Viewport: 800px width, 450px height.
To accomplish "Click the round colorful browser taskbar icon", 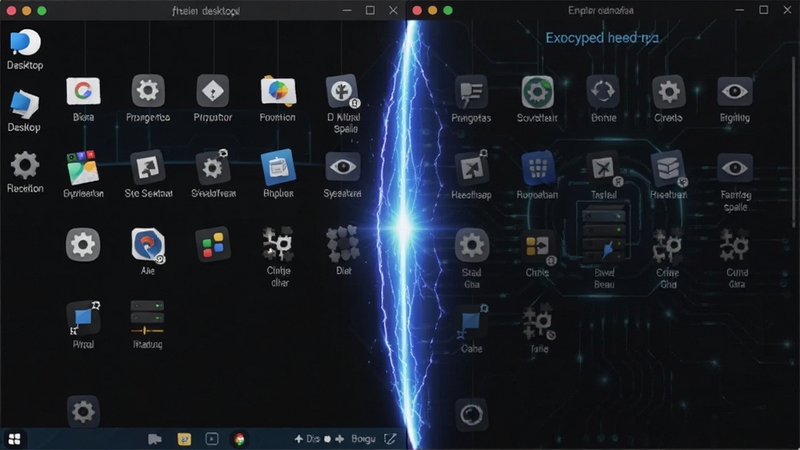I will [239, 439].
